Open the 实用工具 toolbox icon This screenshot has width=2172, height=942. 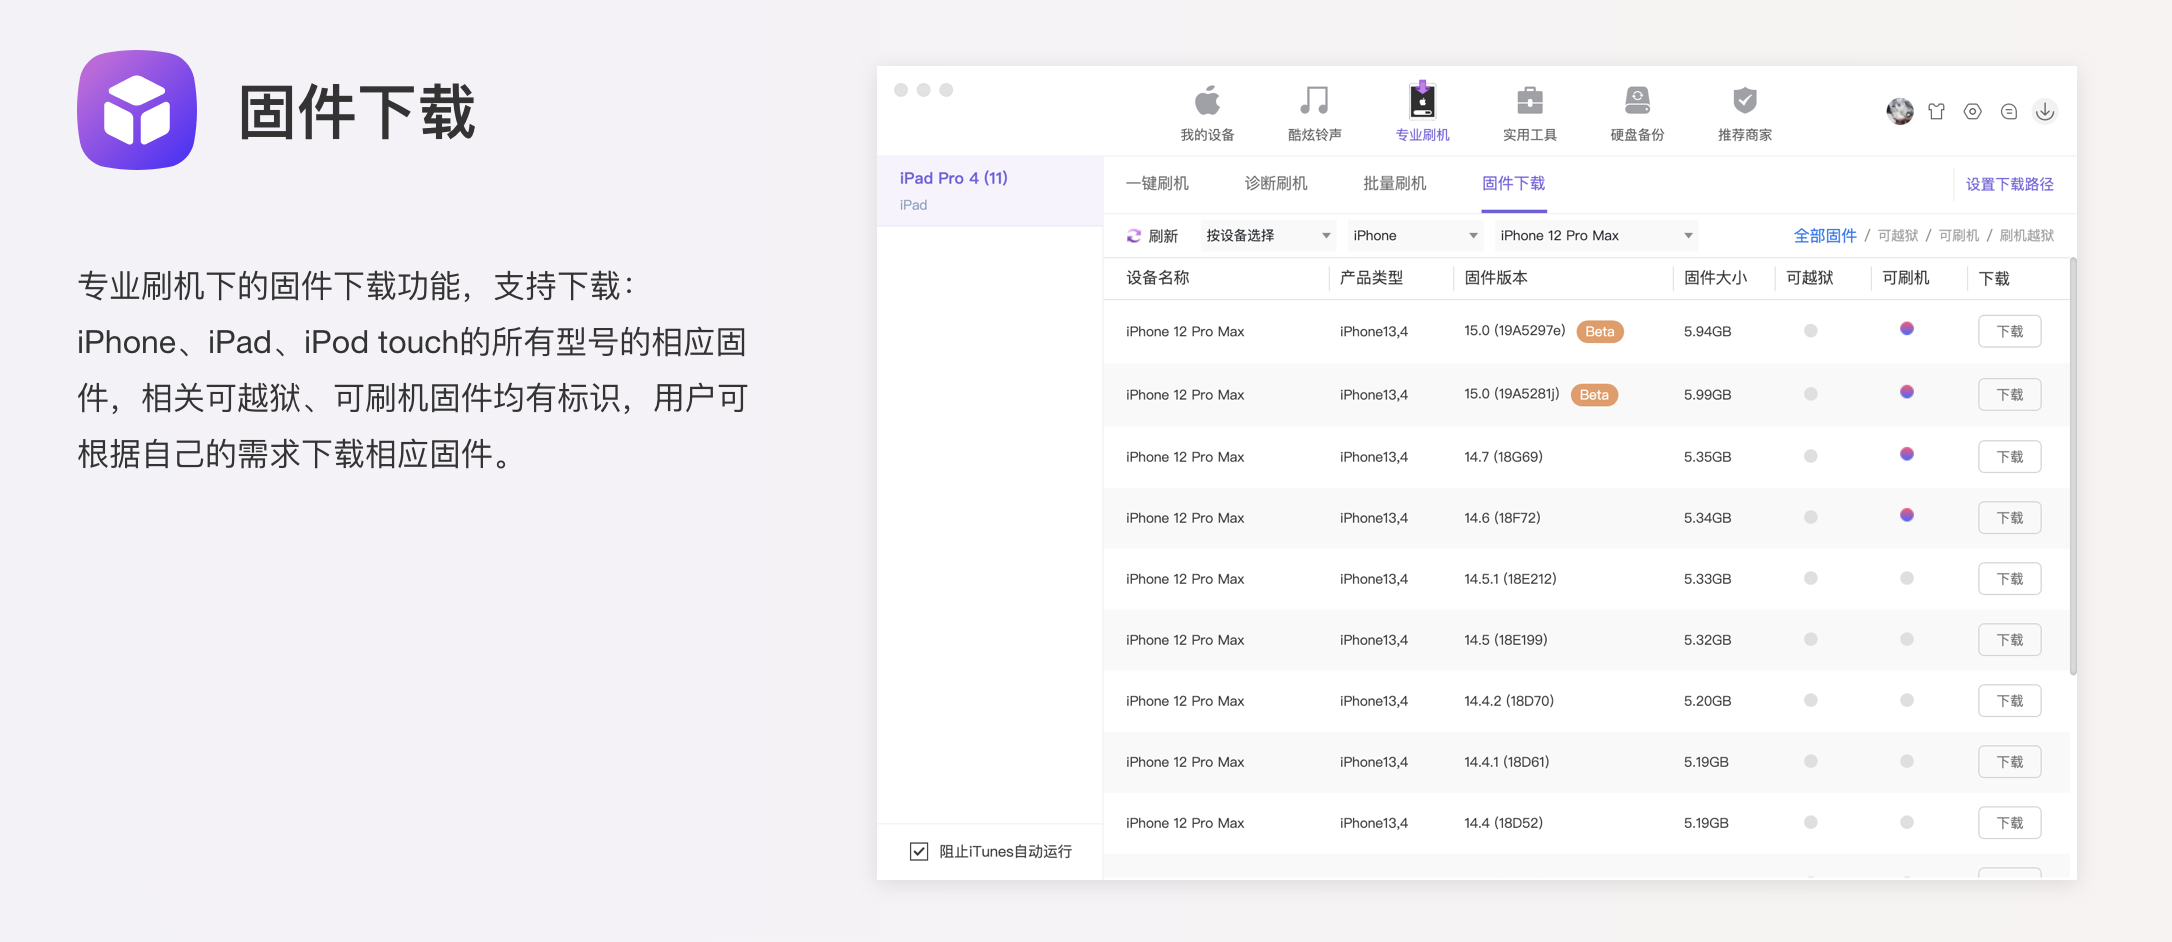pyautogui.click(x=1529, y=101)
